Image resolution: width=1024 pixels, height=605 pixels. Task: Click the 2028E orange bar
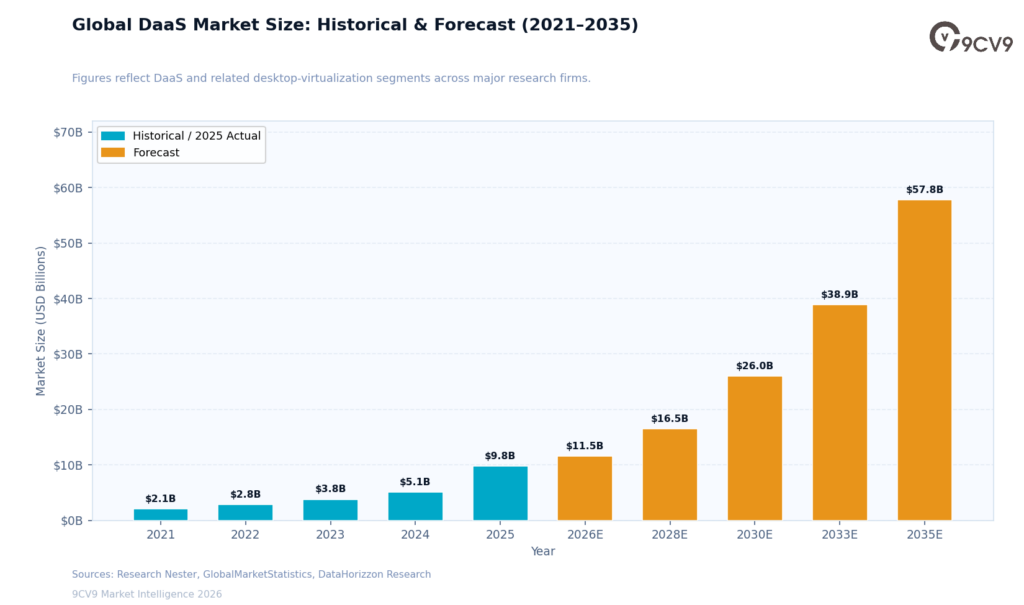pyautogui.click(x=670, y=475)
